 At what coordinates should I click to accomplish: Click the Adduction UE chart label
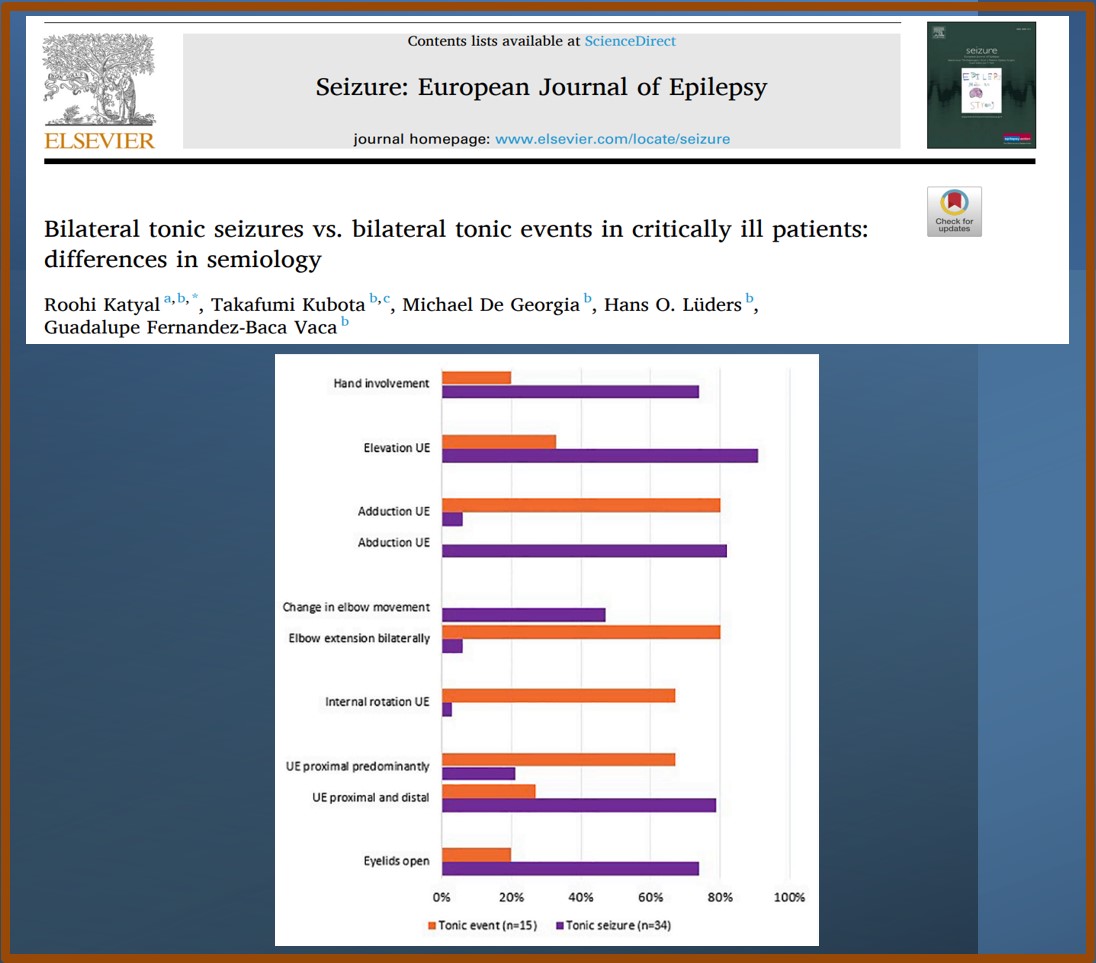[394, 512]
